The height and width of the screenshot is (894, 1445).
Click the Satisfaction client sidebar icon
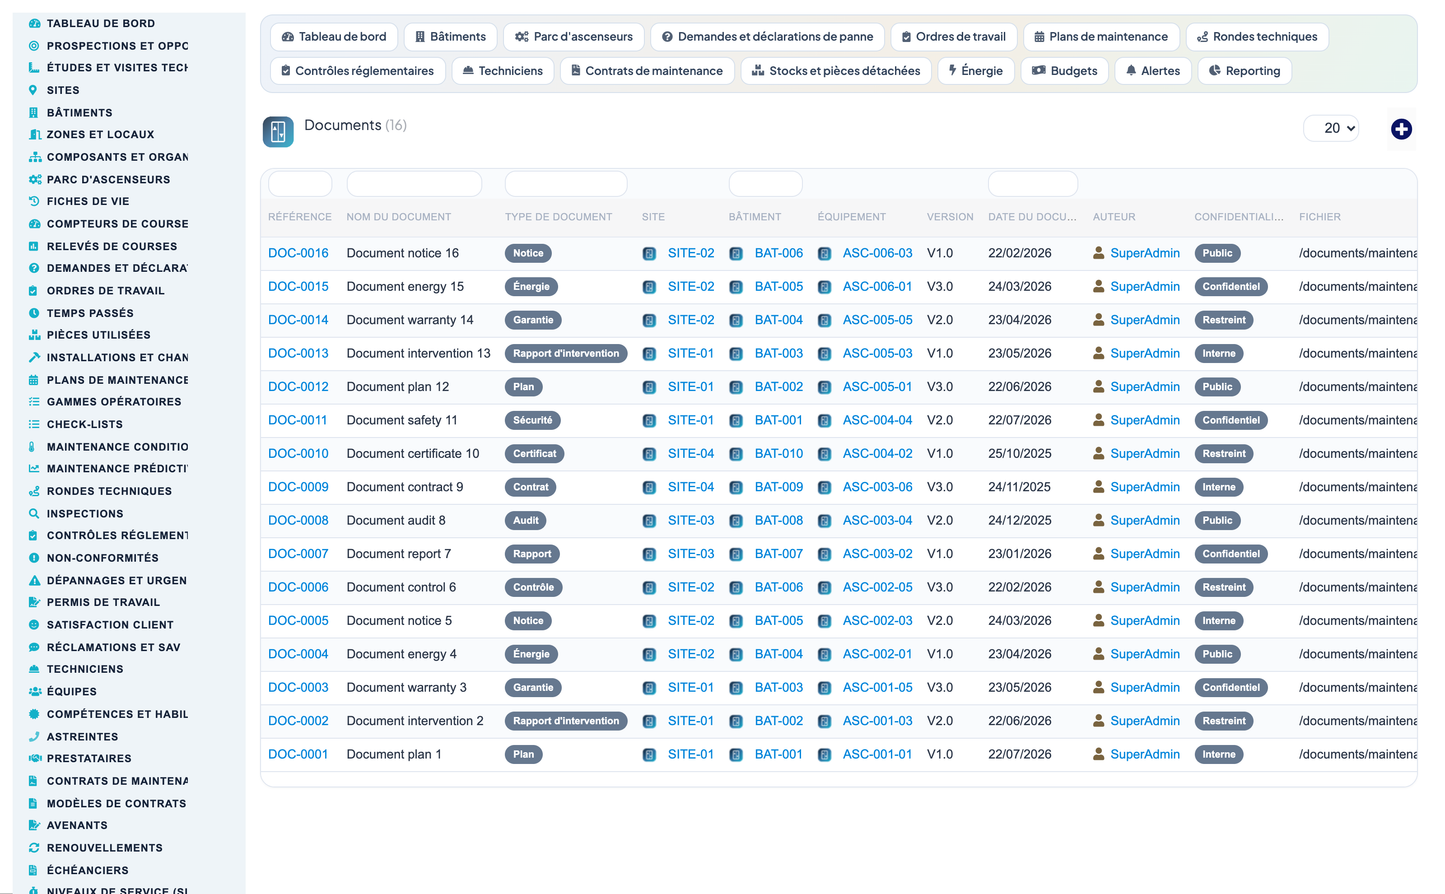[34, 624]
